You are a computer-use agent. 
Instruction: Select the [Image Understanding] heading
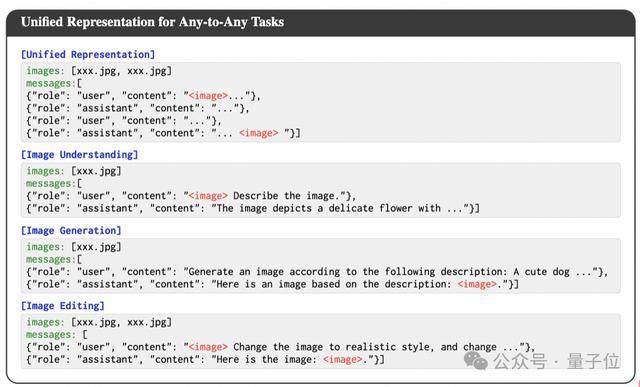point(80,155)
